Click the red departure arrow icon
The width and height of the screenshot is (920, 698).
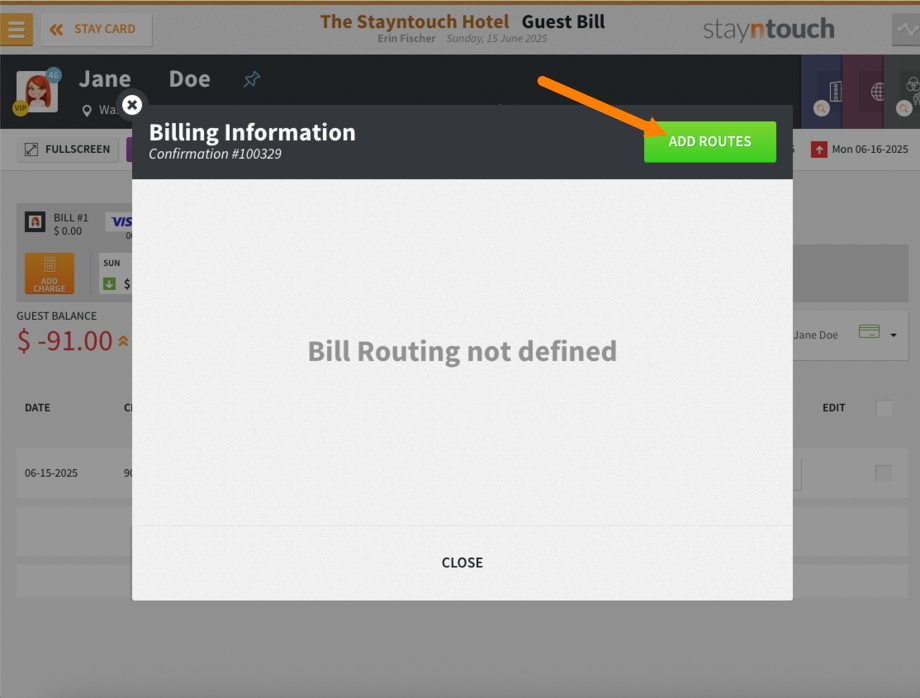pyautogui.click(x=819, y=150)
